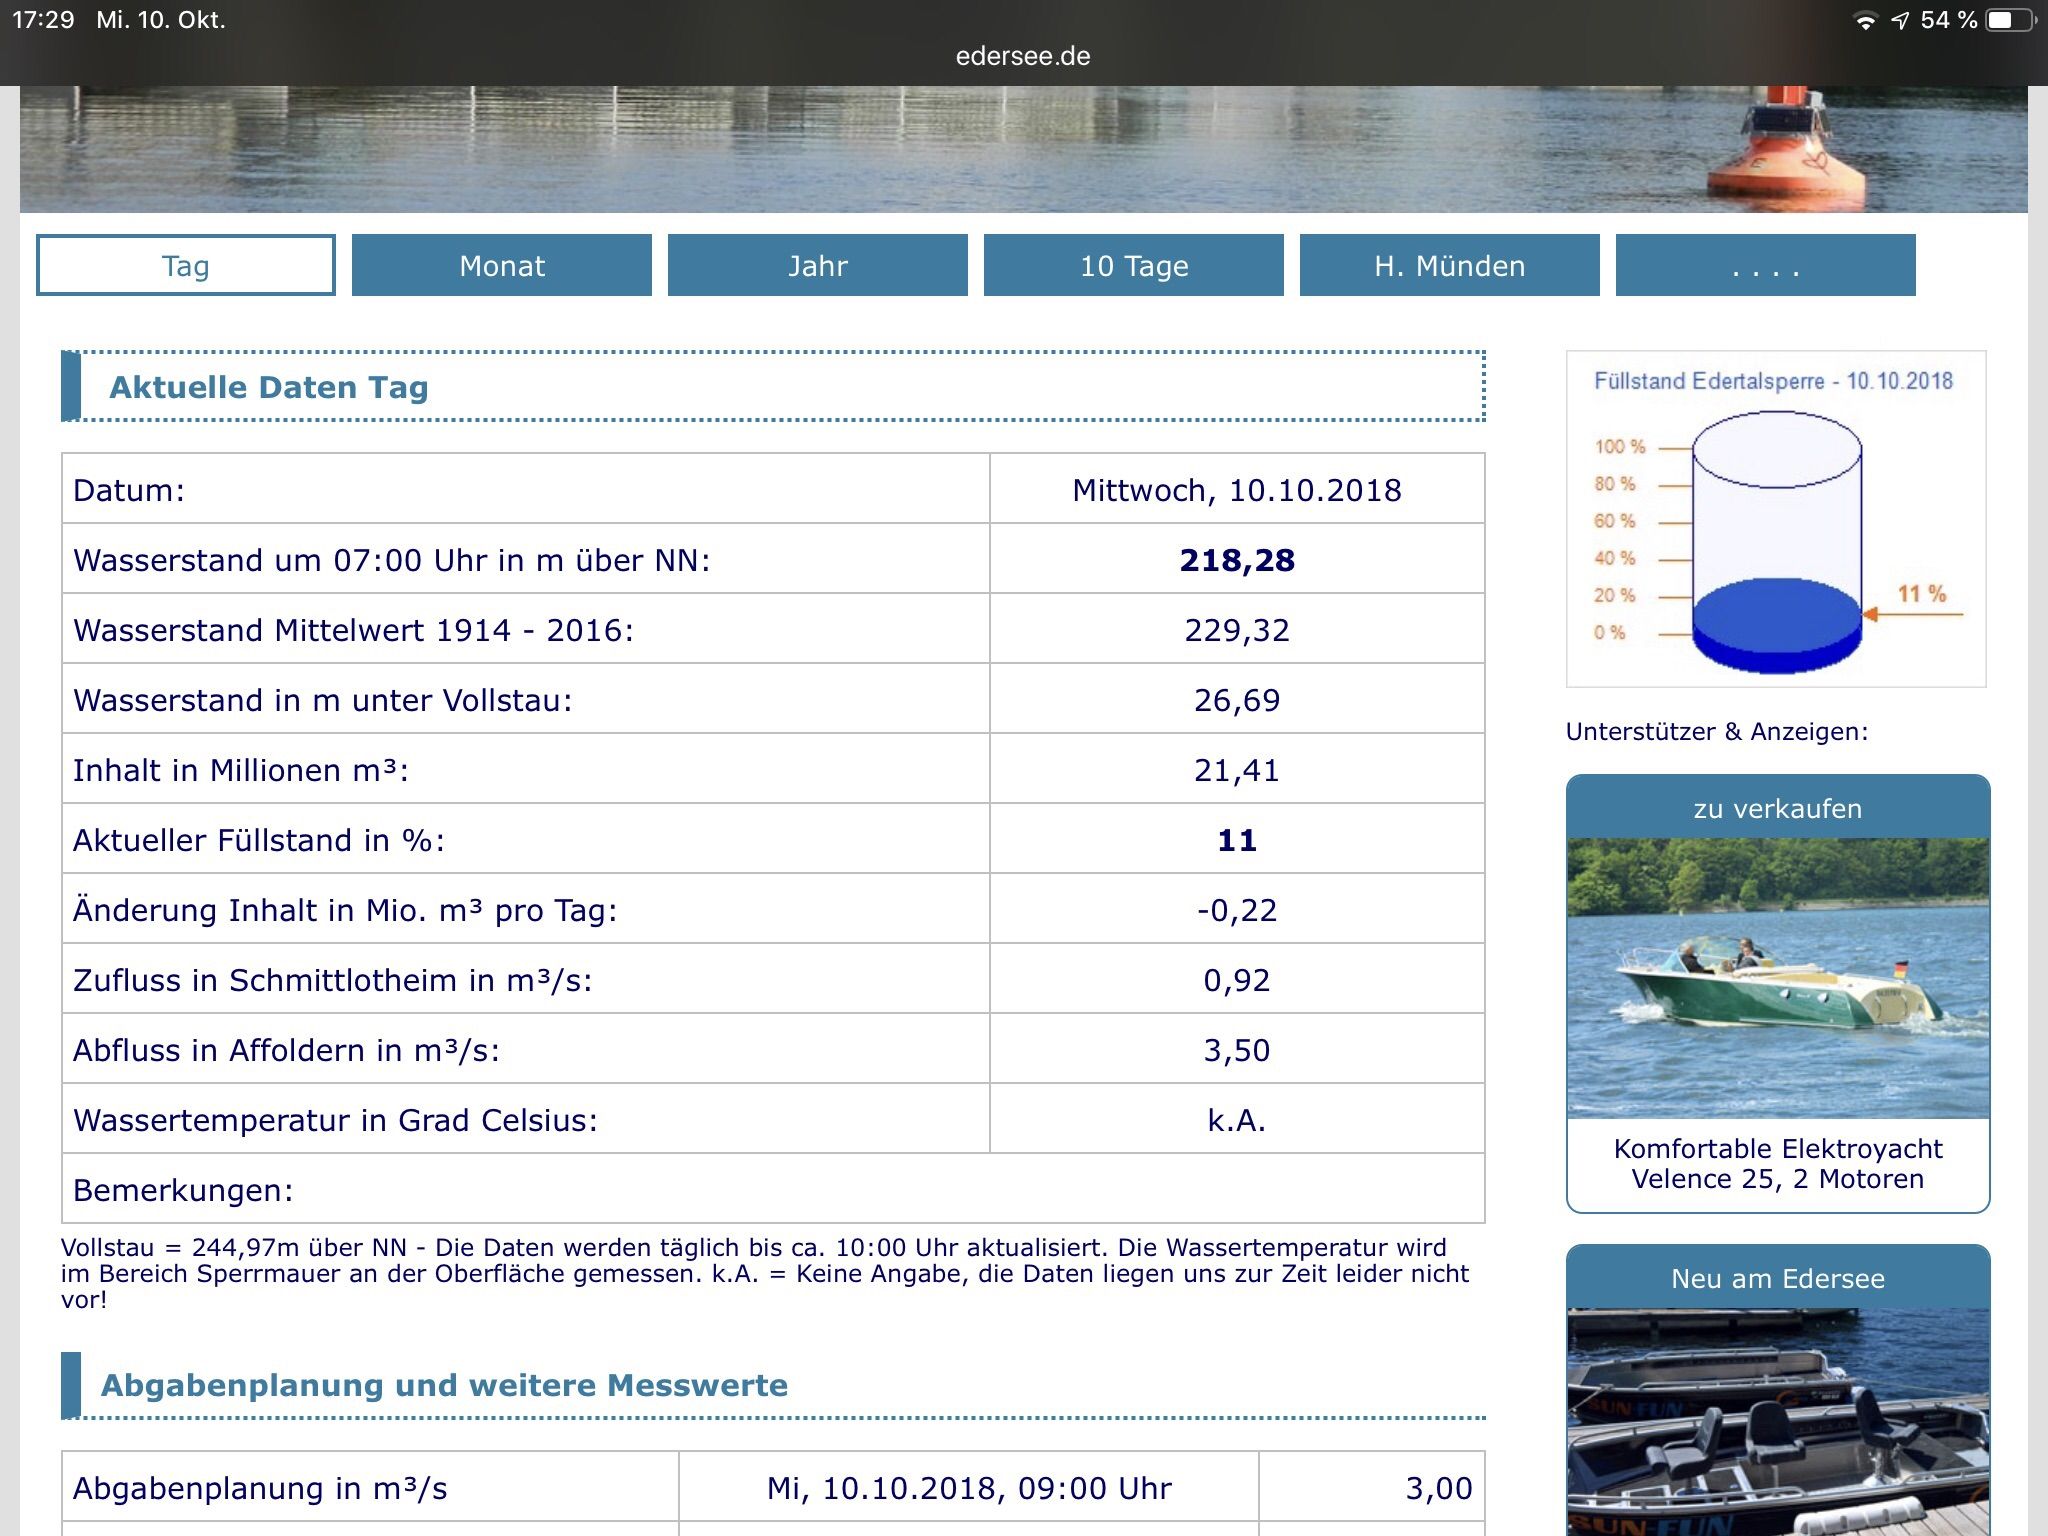This screenshot has height=1536, width=2048.
Task: Tap the Wi-Fi status icon
Action: [1865, 21]
